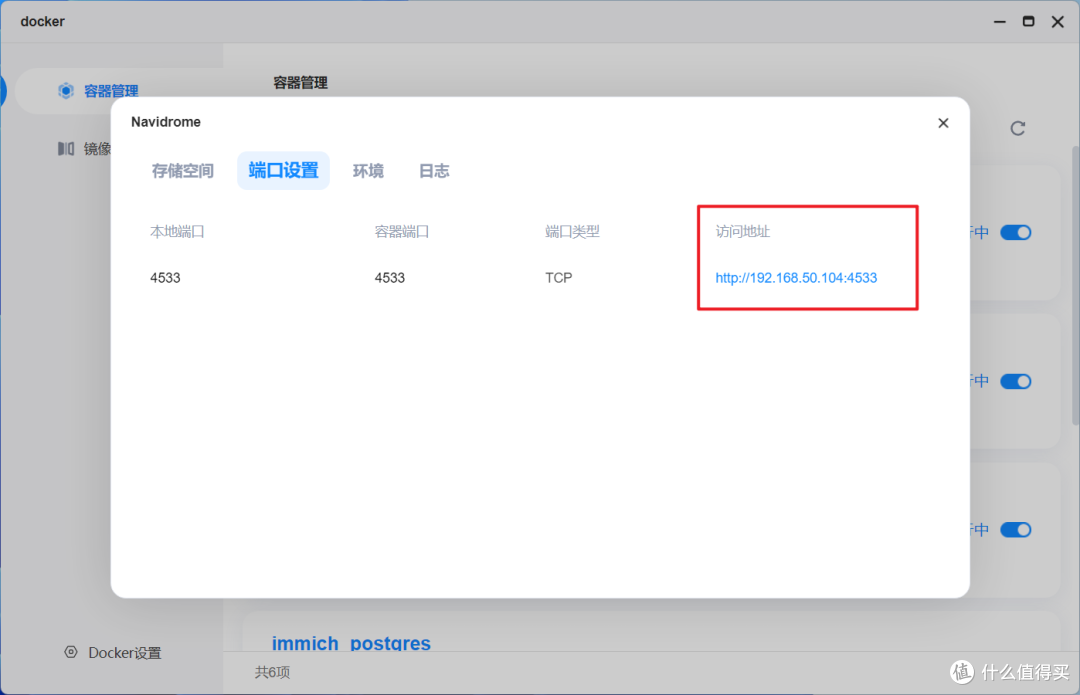Click the 端口类型 column header
The height and width of the screenshot is (695, 1080).
(x=572, y=231)
